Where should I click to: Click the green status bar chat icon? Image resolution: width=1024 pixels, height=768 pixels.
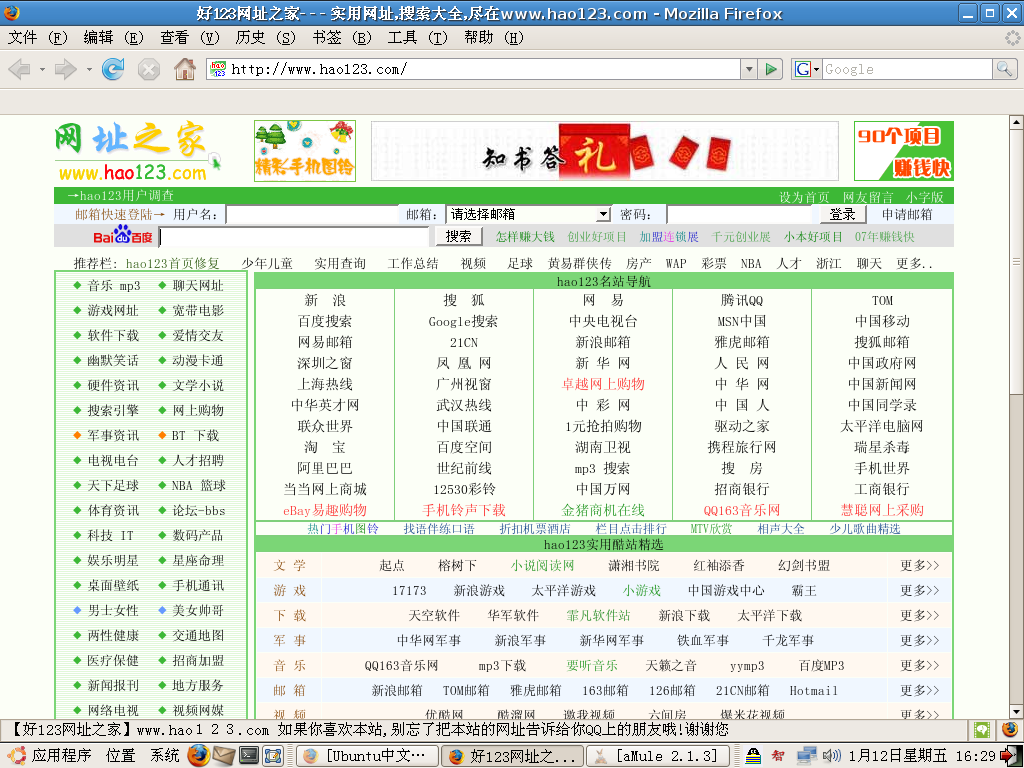click(982, 729)
